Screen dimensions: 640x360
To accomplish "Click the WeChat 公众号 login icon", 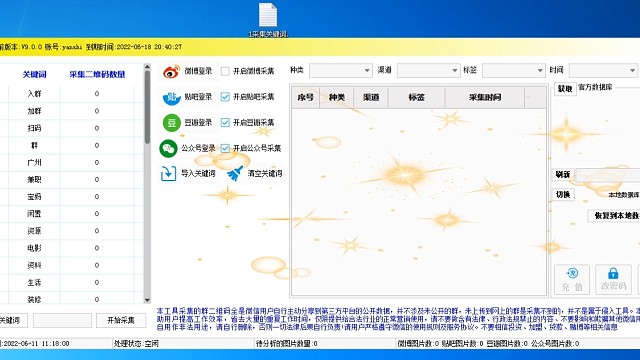I will point(168,148).
